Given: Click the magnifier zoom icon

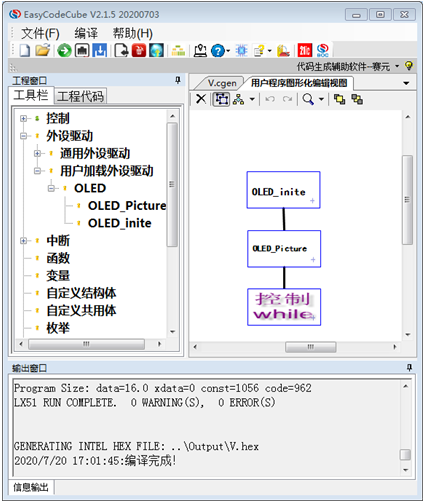Looking at the screenshot, I should coord(308,99).
